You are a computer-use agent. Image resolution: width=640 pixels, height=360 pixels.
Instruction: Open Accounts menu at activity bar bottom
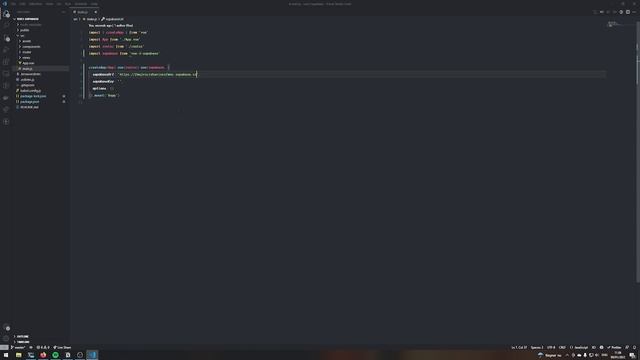point(6,328)
